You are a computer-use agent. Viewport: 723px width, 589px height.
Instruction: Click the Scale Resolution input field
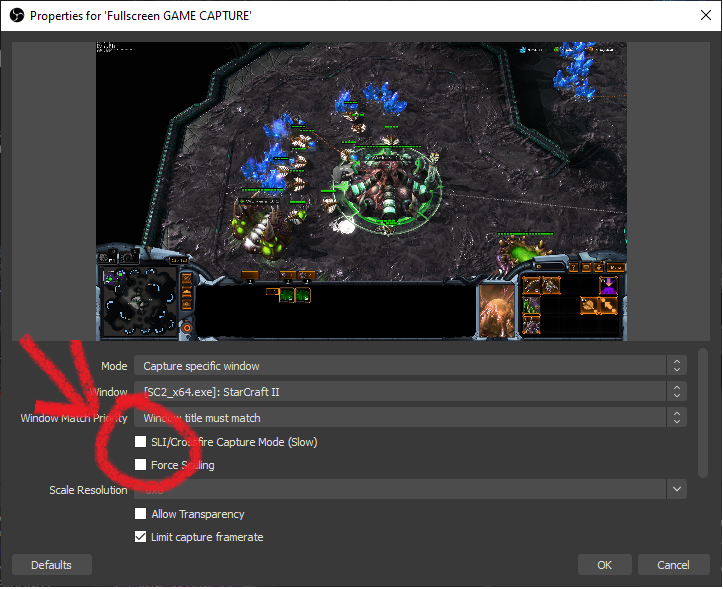click(x=400, y=489)
